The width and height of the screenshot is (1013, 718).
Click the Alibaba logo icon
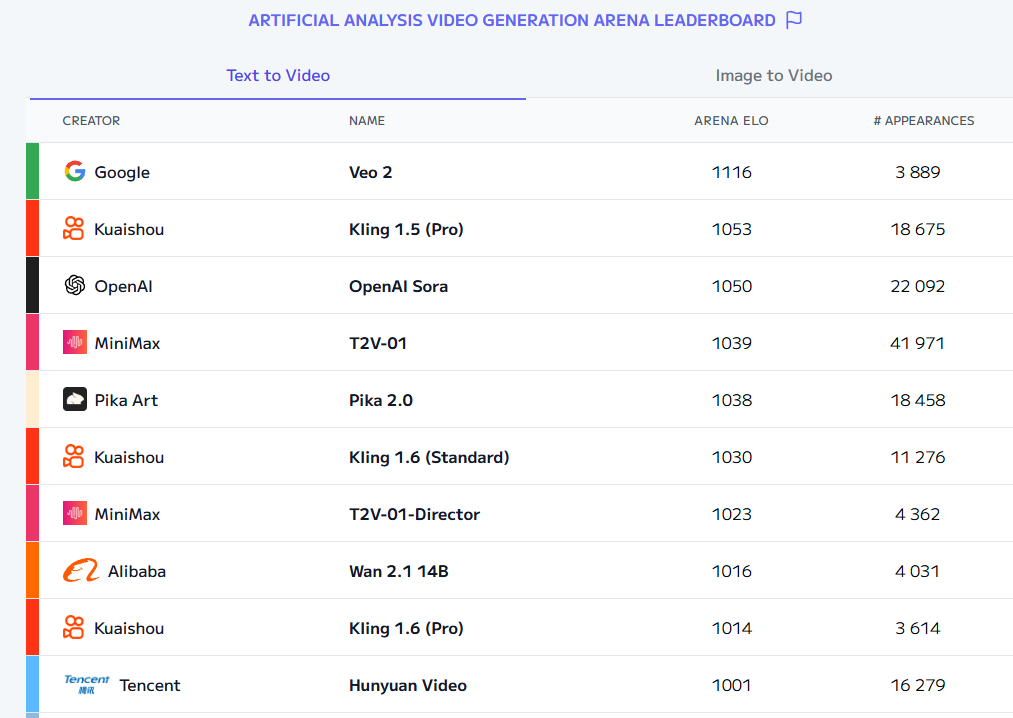80,571
